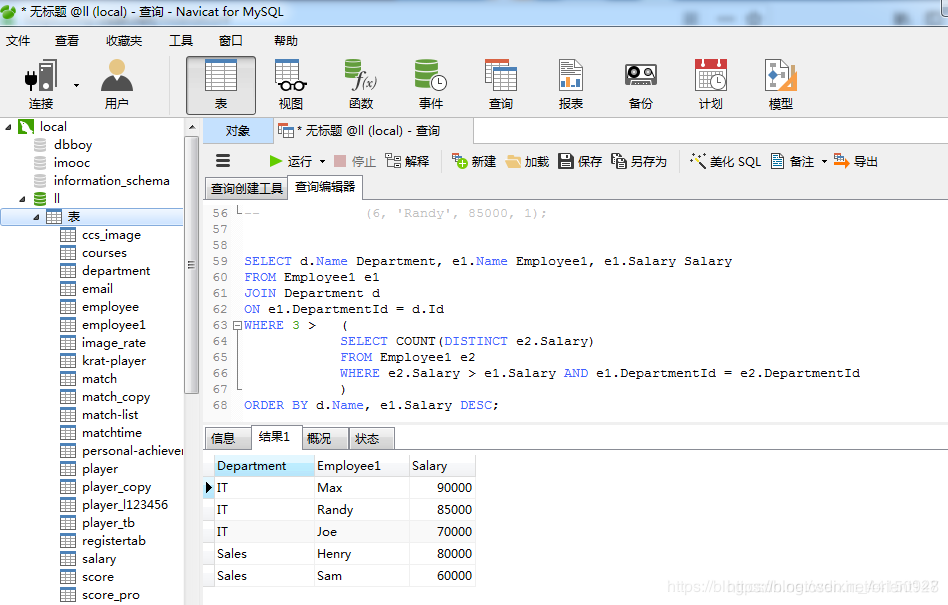The height and width of the screenshot is (605, 948).
Task: Click the Employee1 column header
Action: (x=362, y=466)
